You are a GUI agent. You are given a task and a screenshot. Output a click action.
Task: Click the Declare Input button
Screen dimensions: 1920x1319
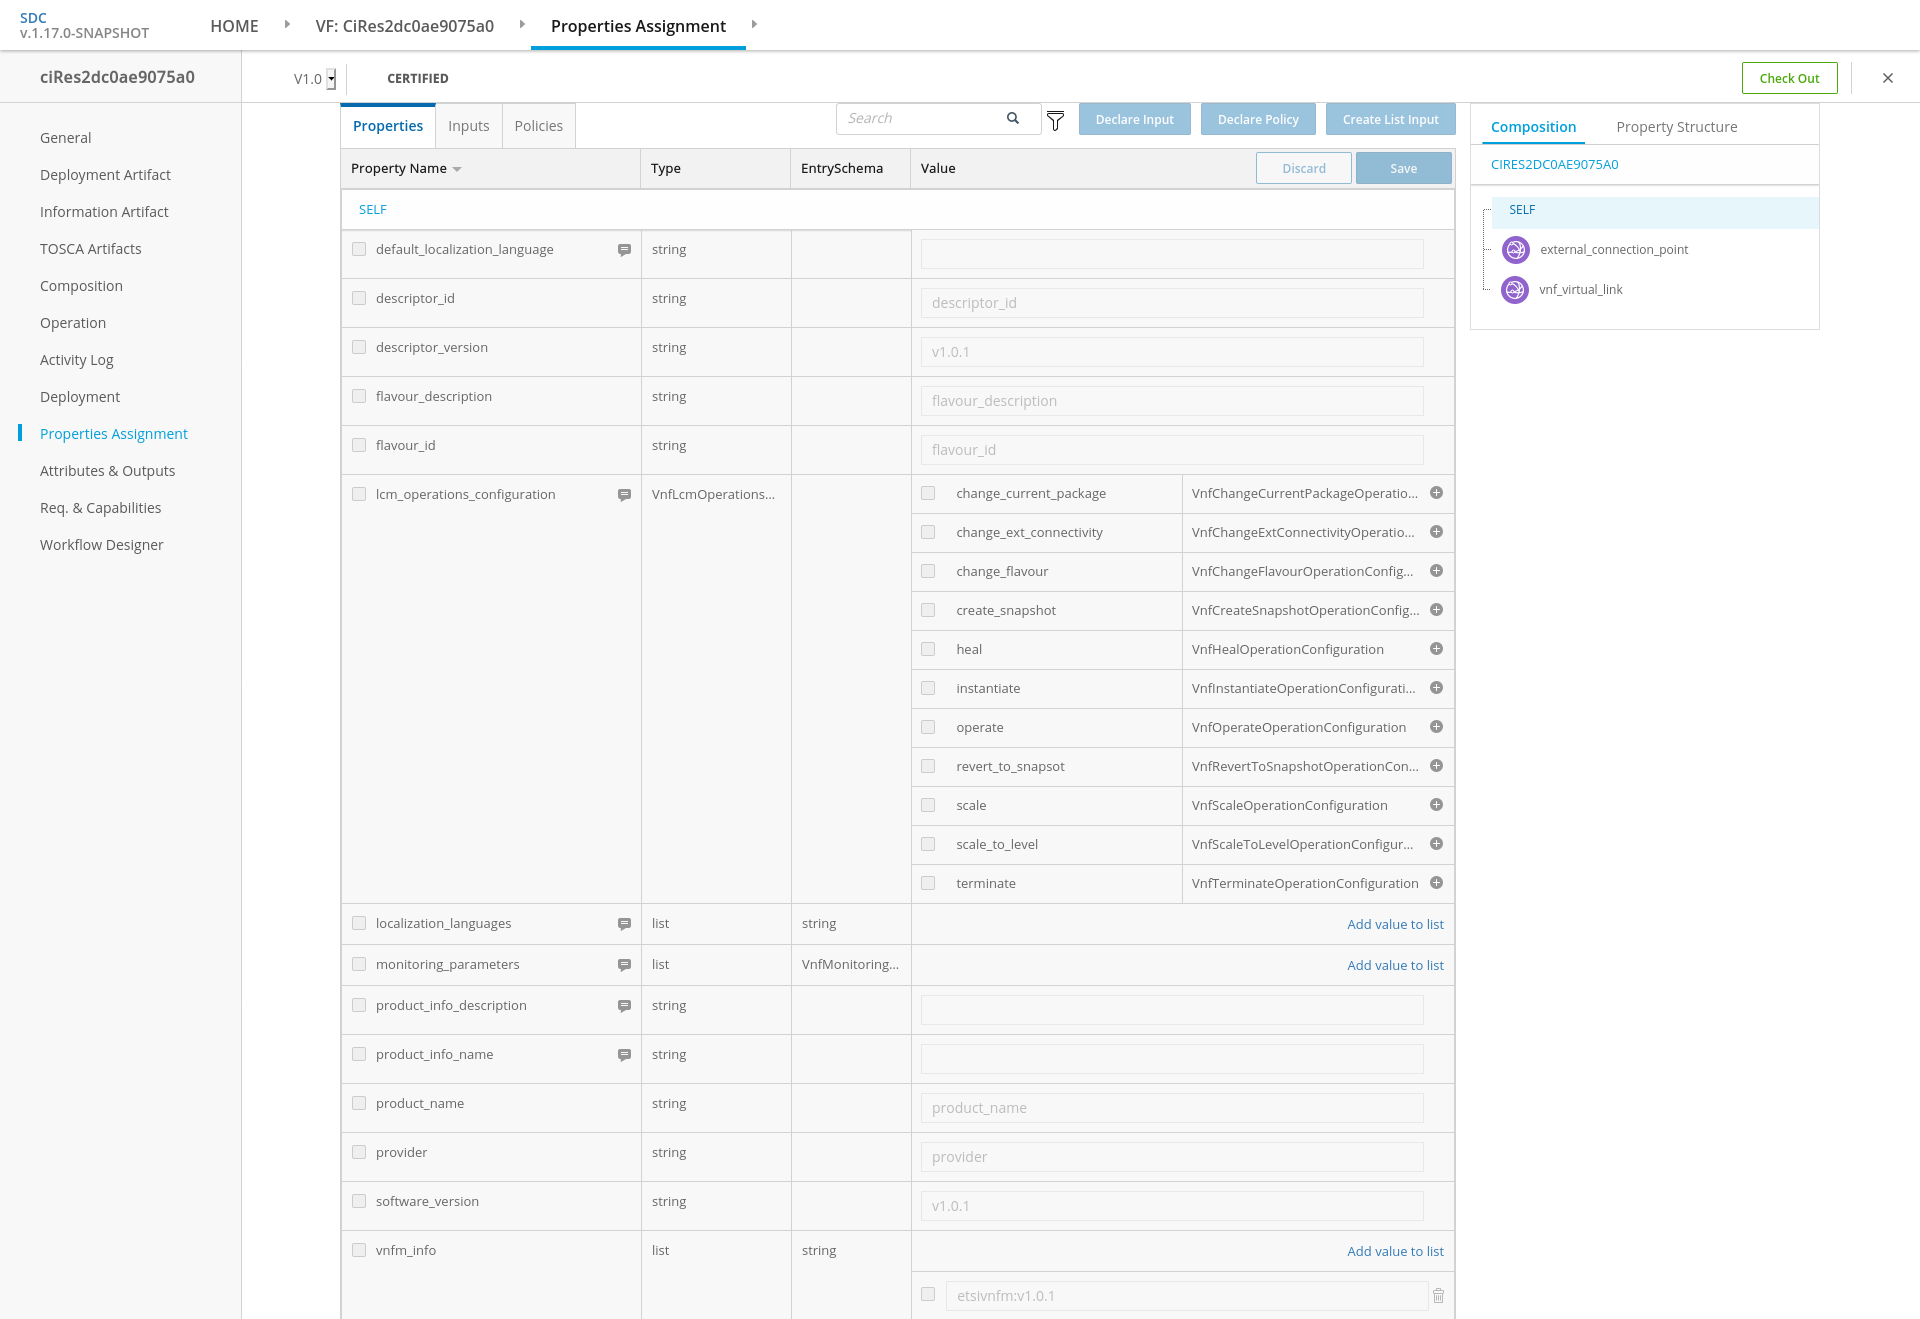[1134, 119]
